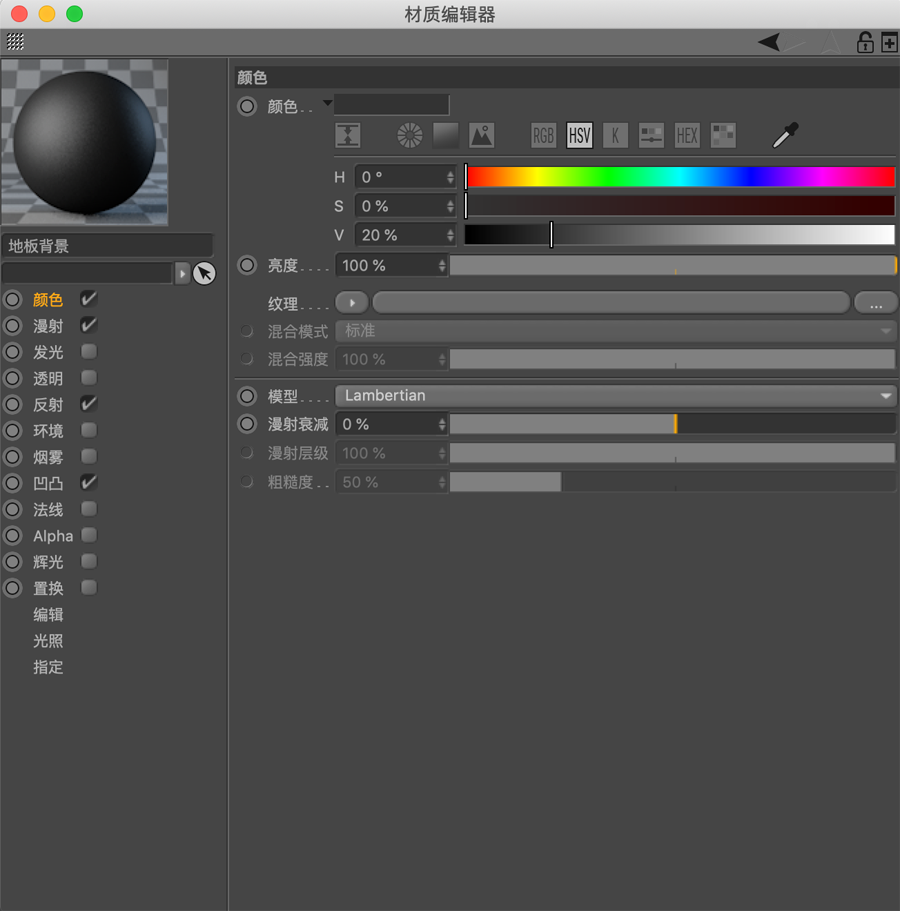Open the color swatches mode

723,135
